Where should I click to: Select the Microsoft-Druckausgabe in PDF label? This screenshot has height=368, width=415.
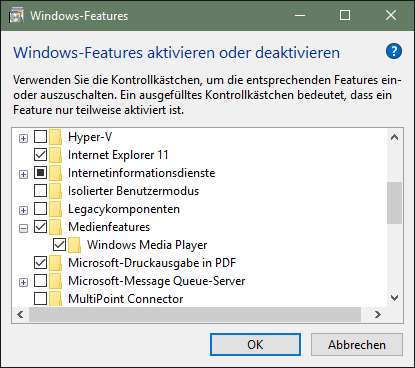(152, 263)
